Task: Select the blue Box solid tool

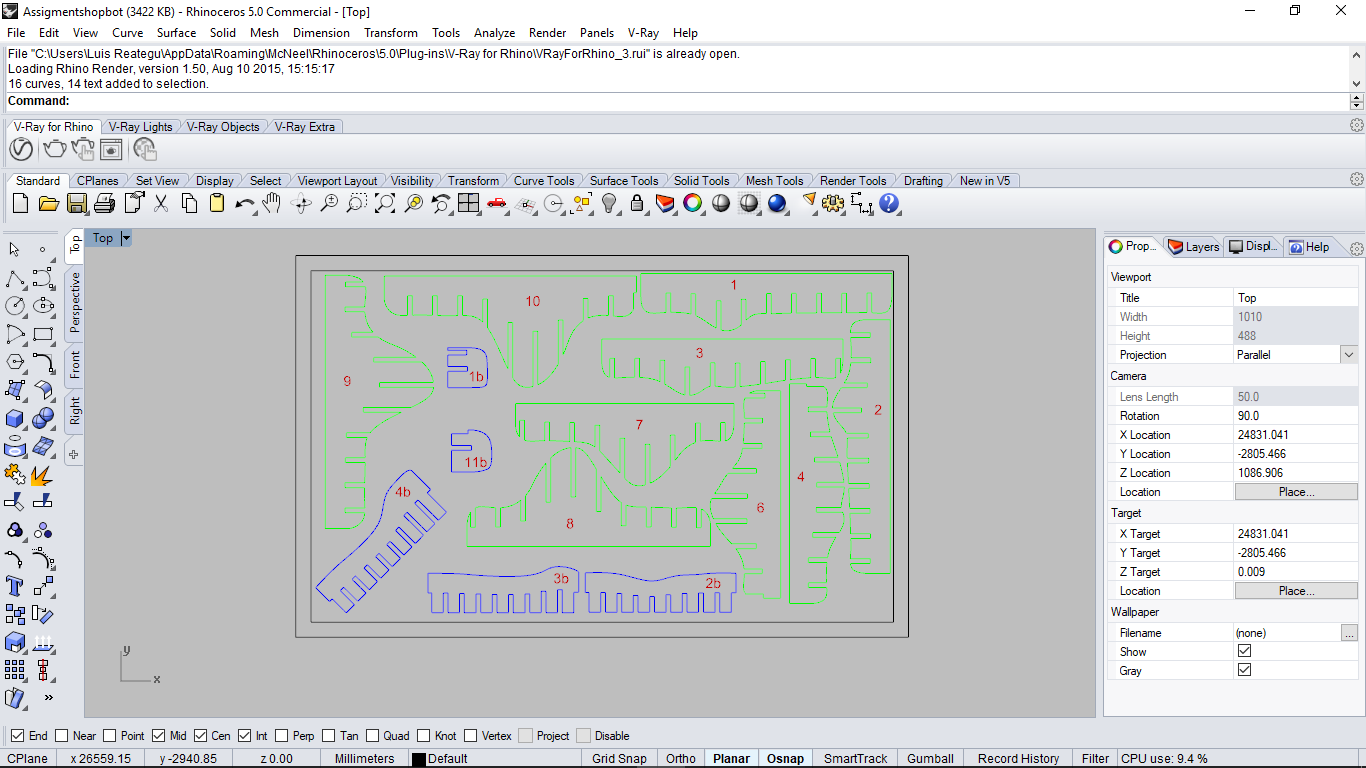Action: click(15, 418)
